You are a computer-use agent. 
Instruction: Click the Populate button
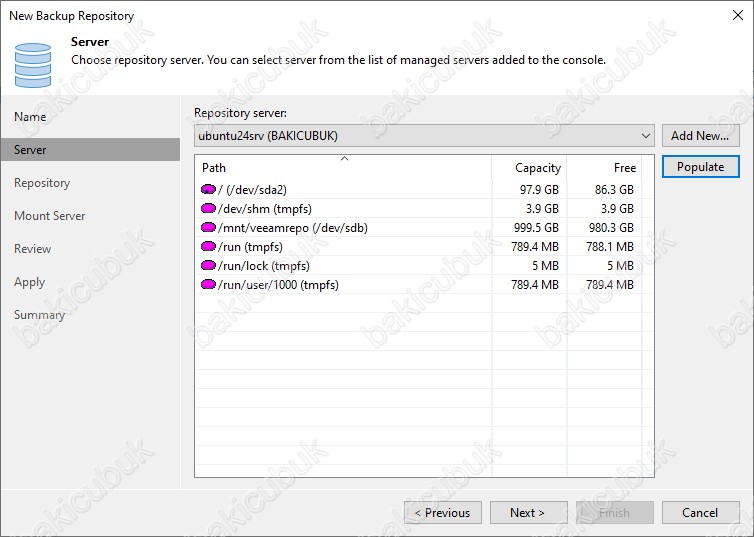[701, 167]
